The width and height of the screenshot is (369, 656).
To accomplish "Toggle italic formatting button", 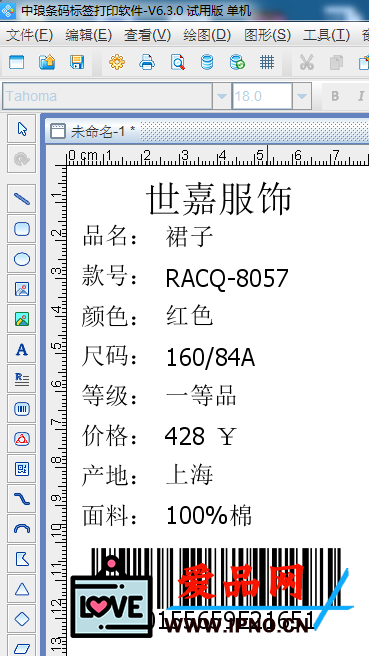I will click(361, 96).
